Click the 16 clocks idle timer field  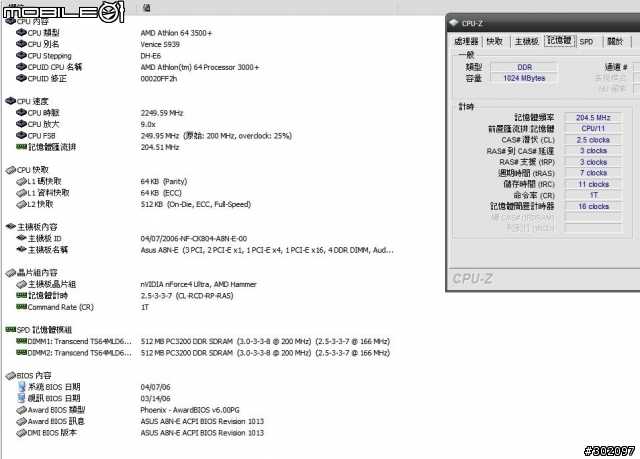593,206
